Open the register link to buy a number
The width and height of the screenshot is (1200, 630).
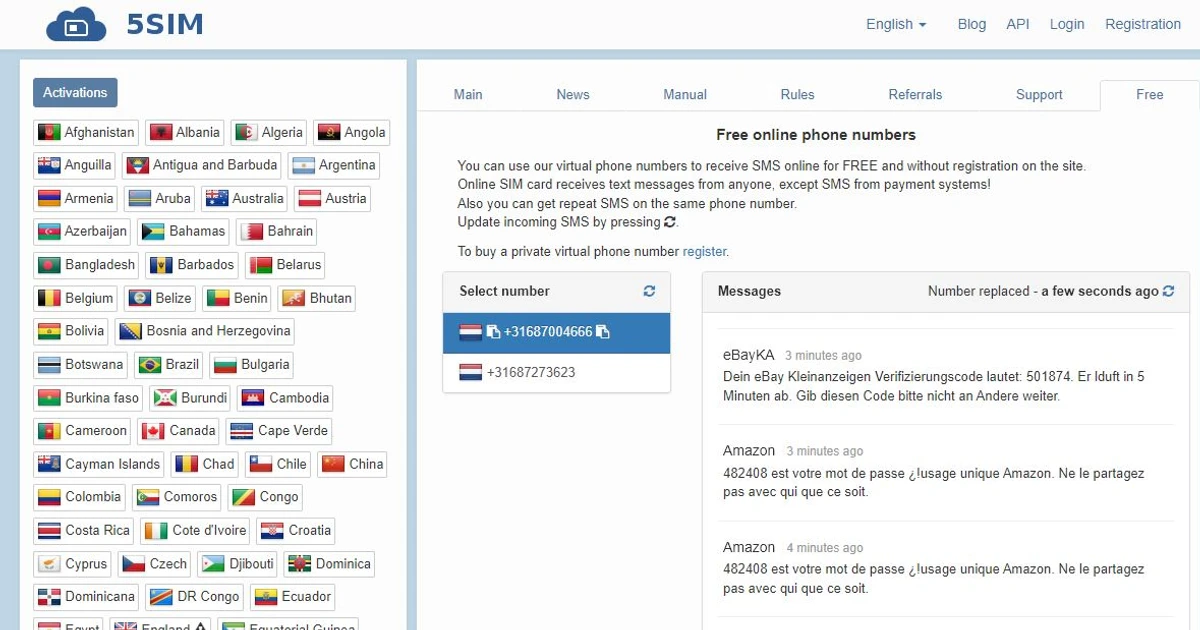click(704, 251)
